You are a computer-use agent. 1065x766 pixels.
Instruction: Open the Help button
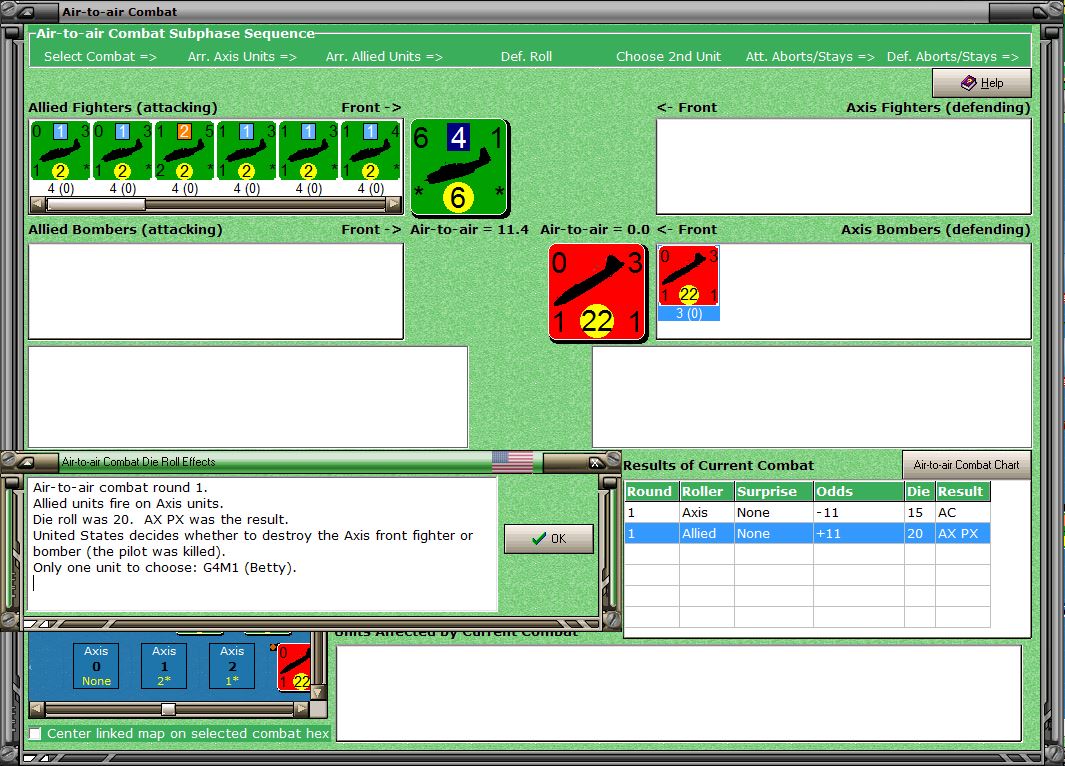coord(982,83)
